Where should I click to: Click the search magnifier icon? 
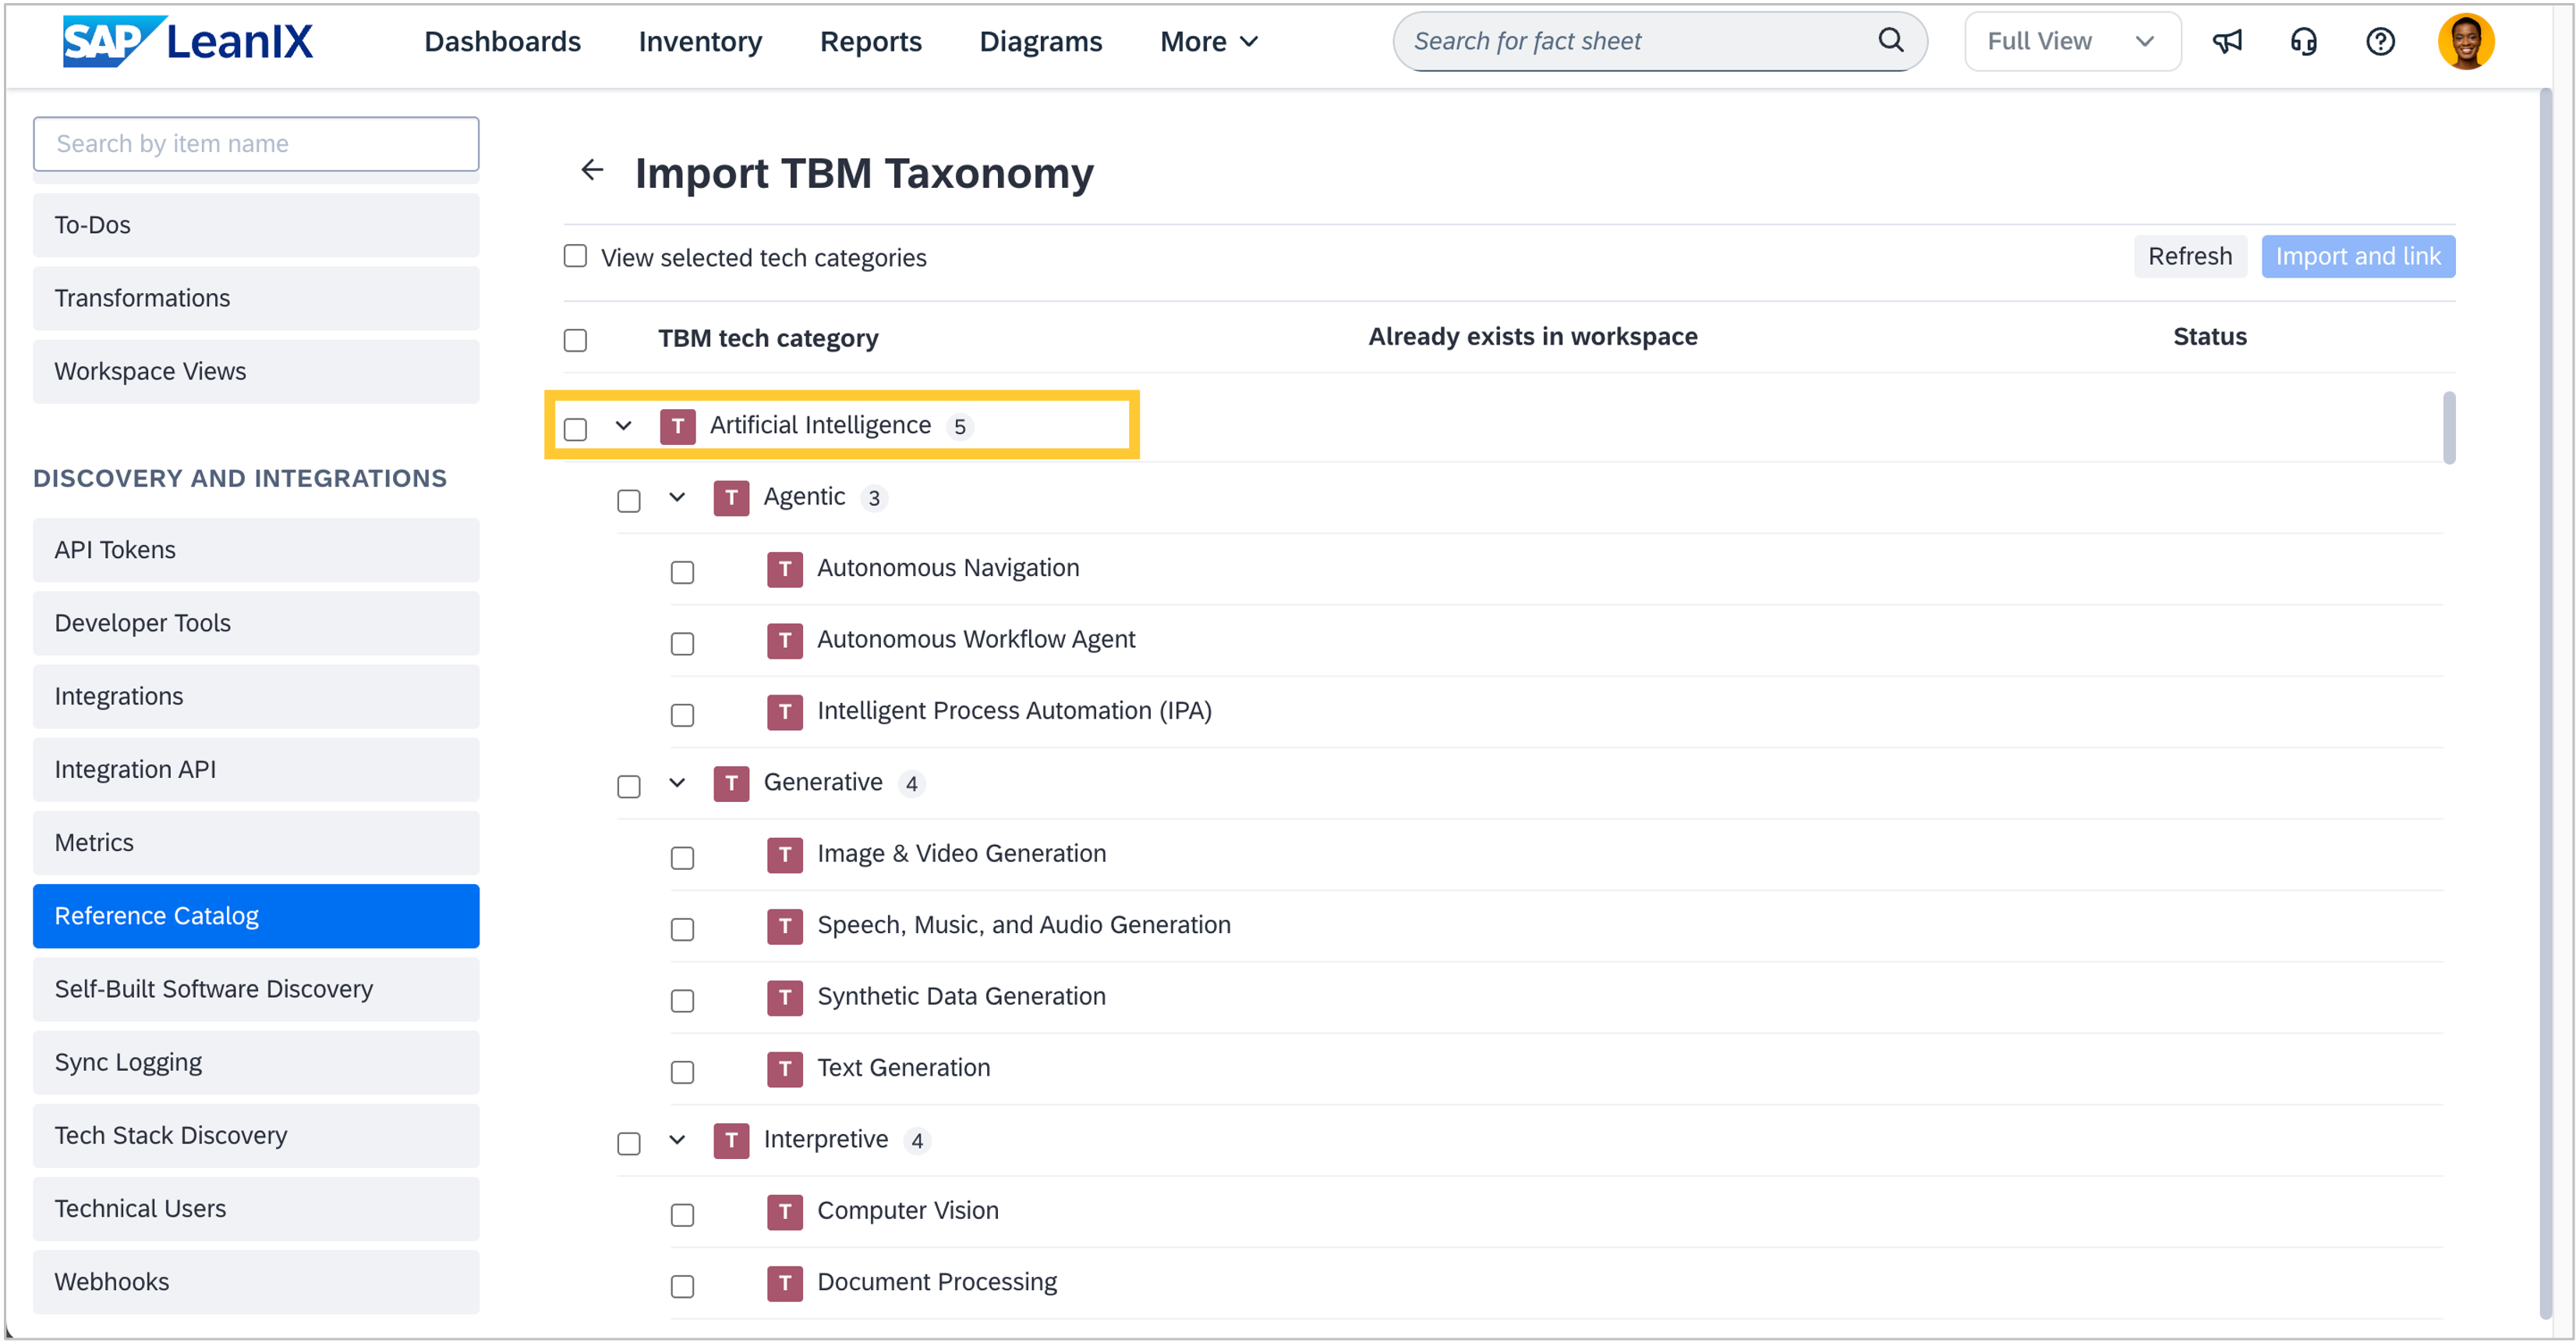(1890, 40)
